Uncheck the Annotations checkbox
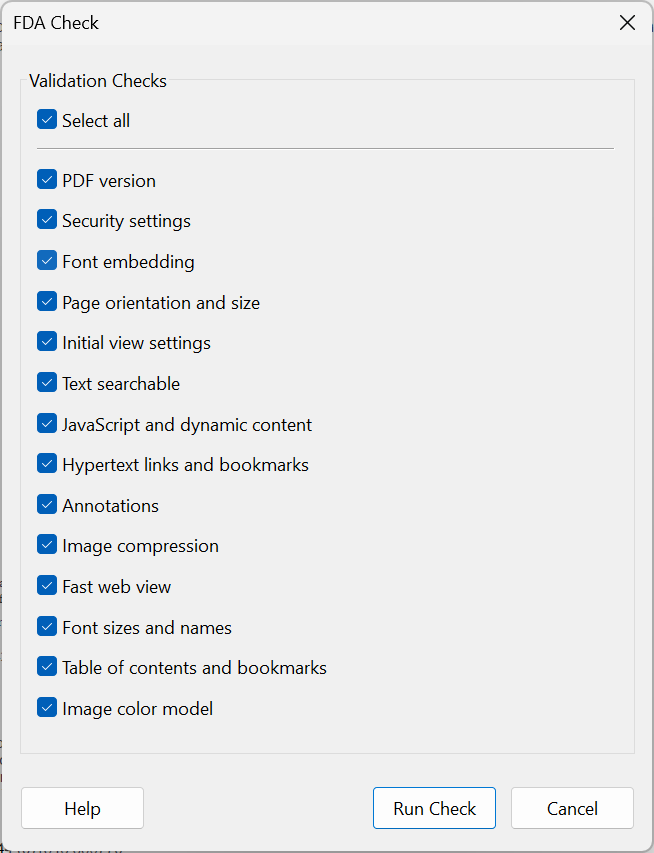 coord(46,504)
